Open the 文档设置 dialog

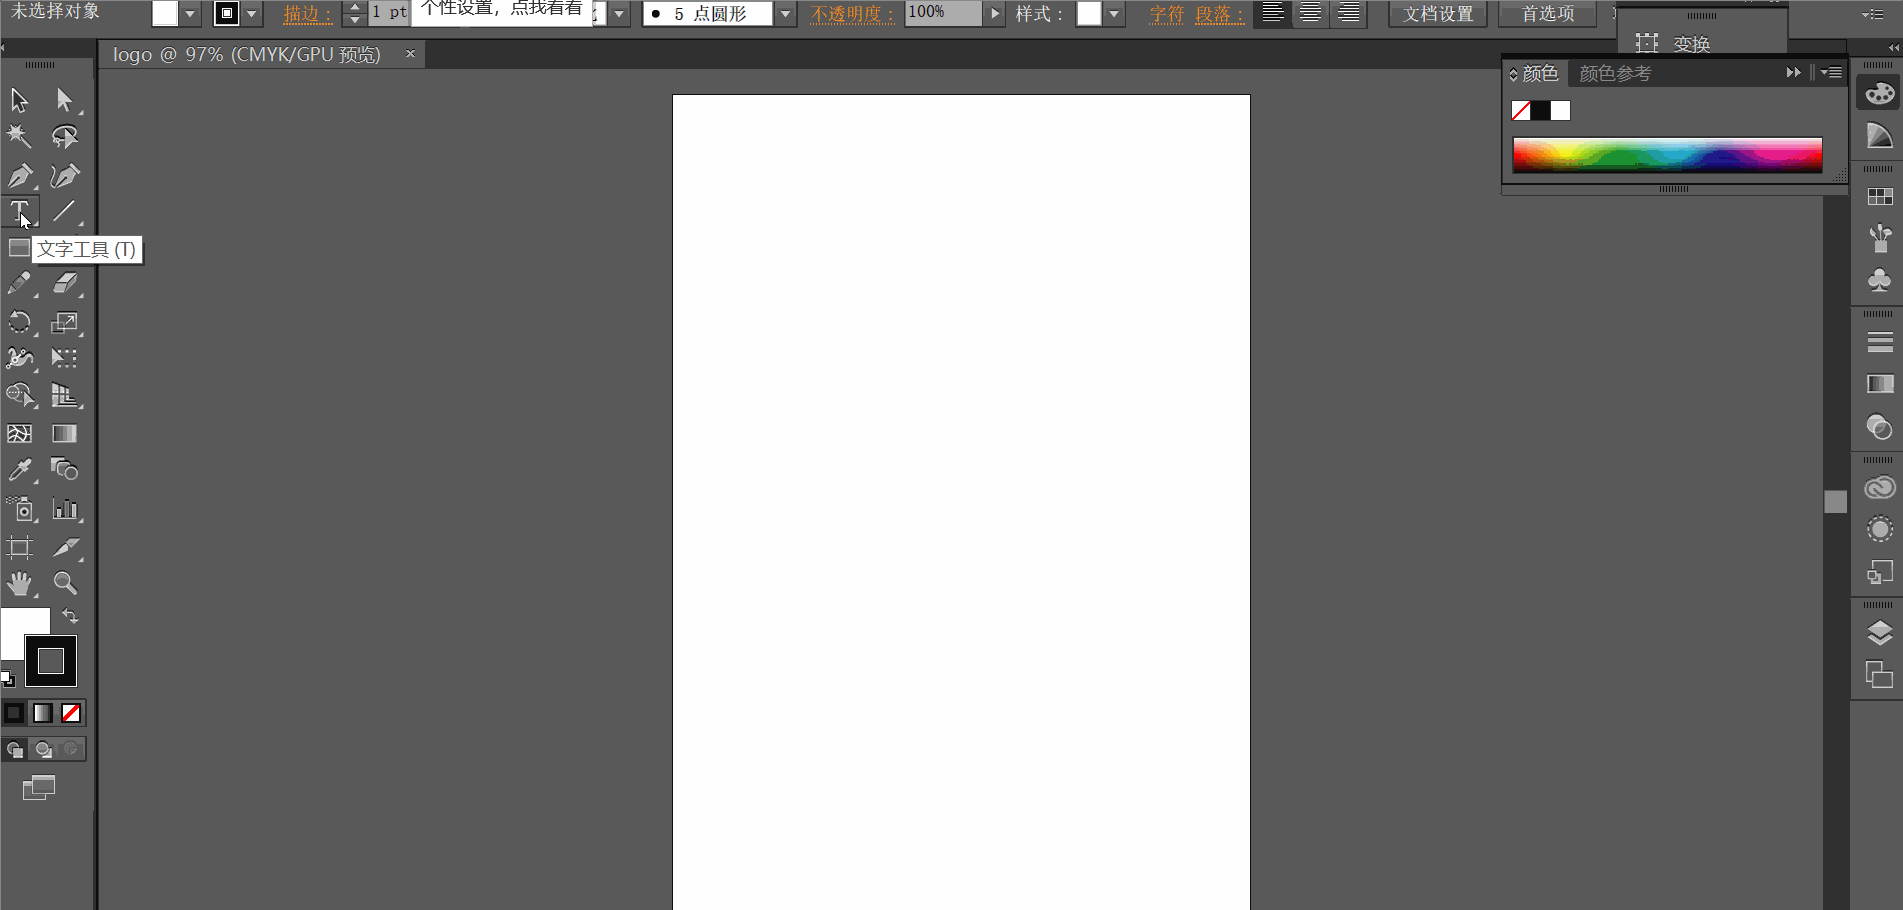tap(1438, 14)
